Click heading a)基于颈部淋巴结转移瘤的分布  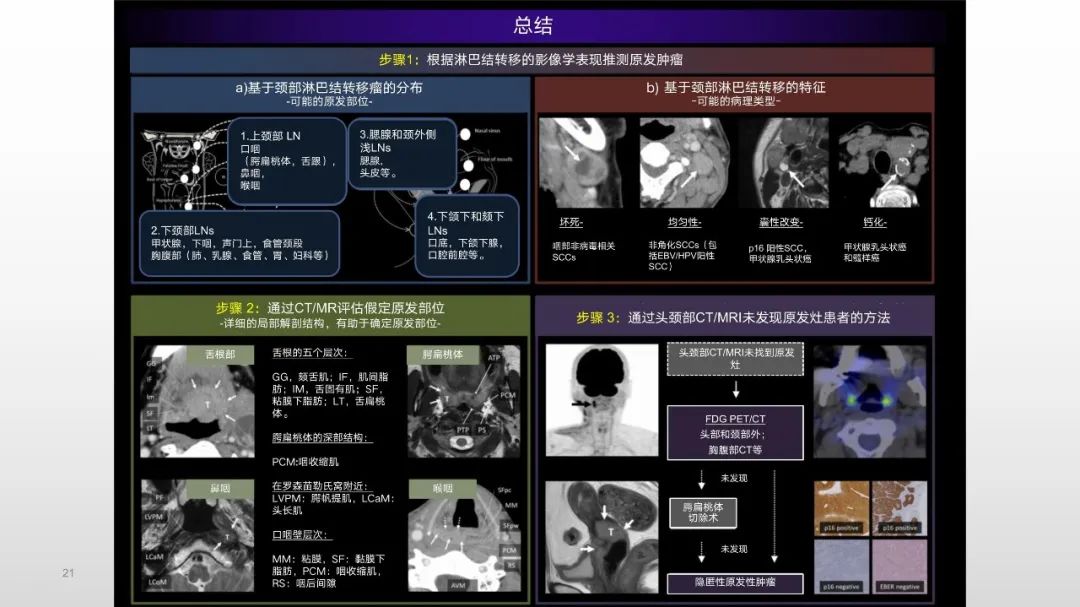click(x=329, y=88)
